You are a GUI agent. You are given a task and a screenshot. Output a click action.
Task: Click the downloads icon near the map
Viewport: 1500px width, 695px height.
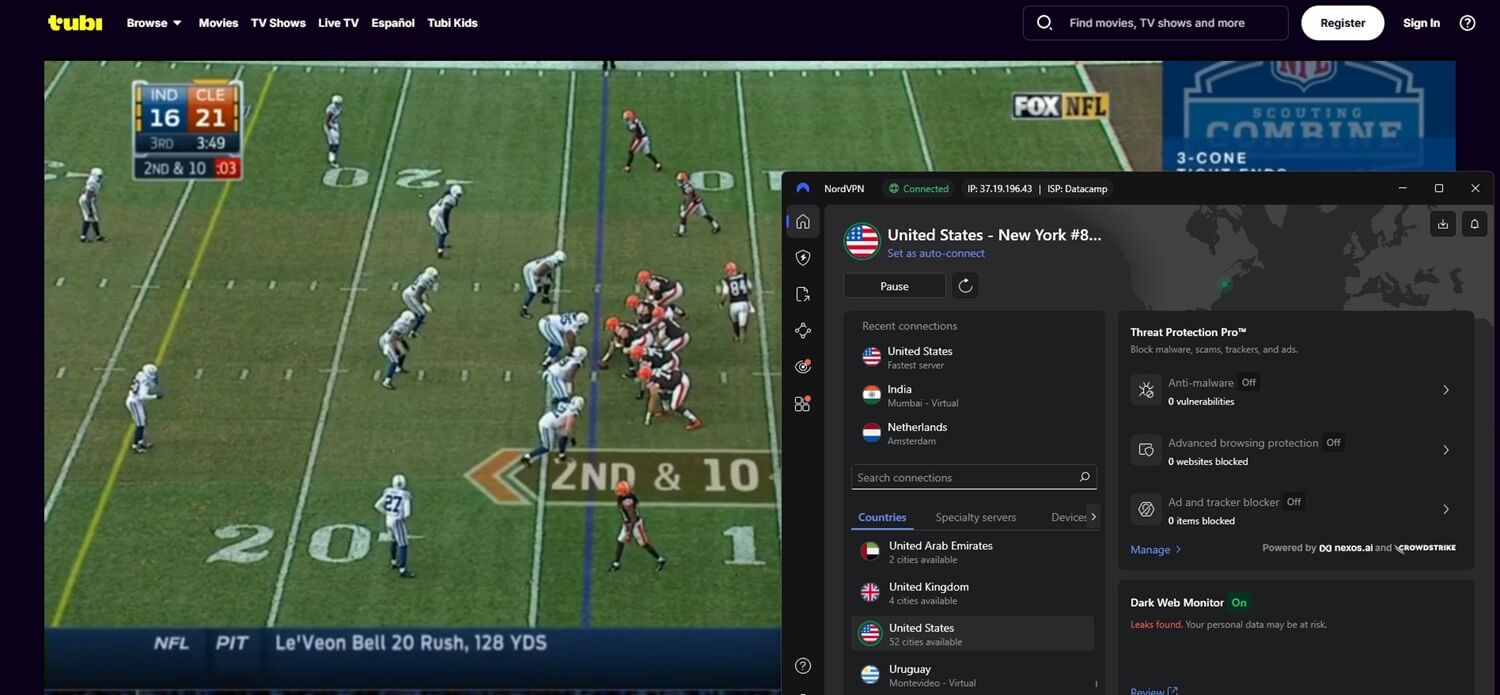[x=1442, y=223]
